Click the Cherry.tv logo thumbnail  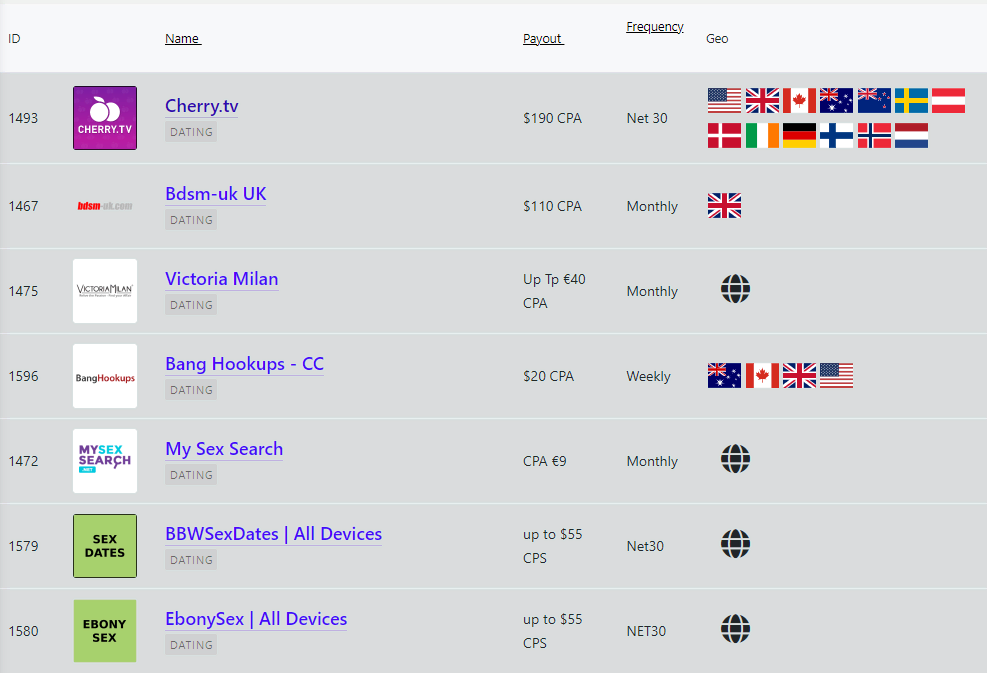(x=105, y=118)
